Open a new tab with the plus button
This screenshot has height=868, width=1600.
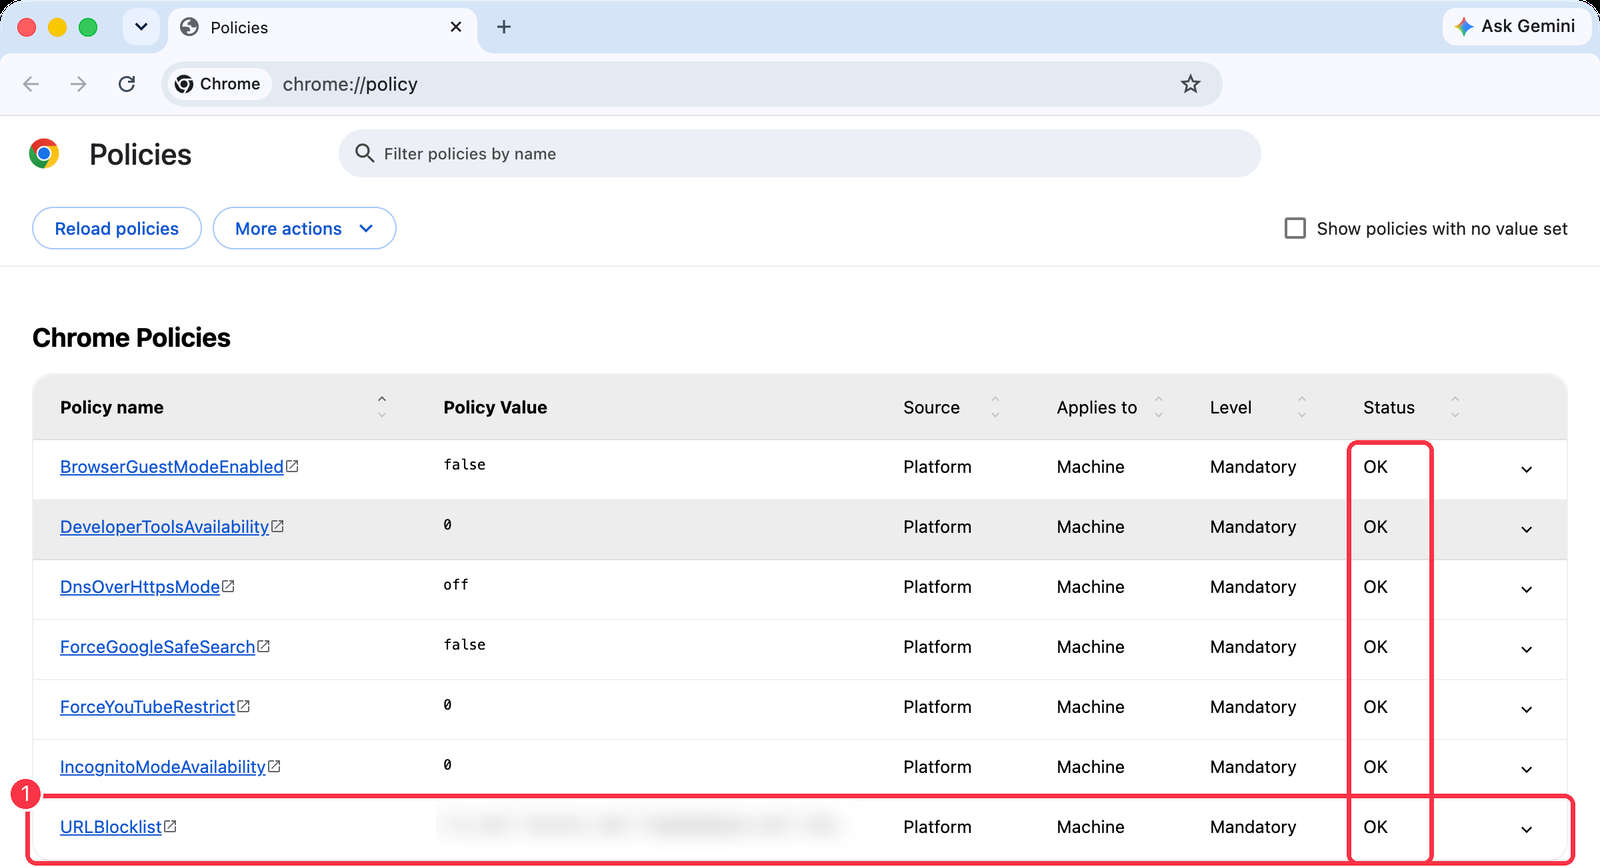click(504, 27)
